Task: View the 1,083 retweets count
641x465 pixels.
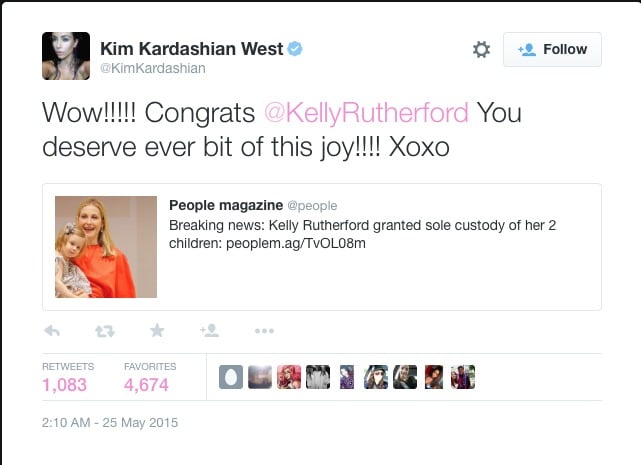Action: 65,385
